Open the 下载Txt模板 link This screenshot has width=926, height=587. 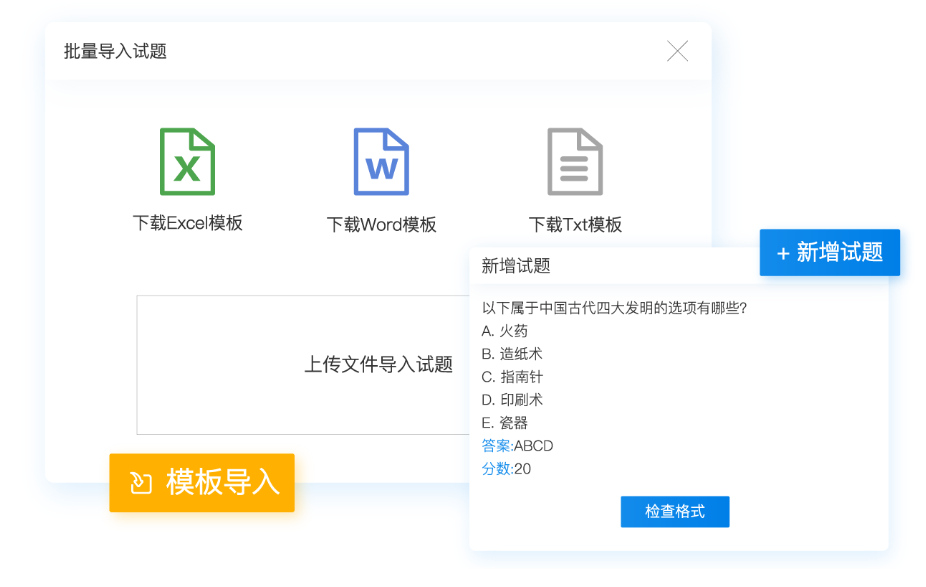575,225
